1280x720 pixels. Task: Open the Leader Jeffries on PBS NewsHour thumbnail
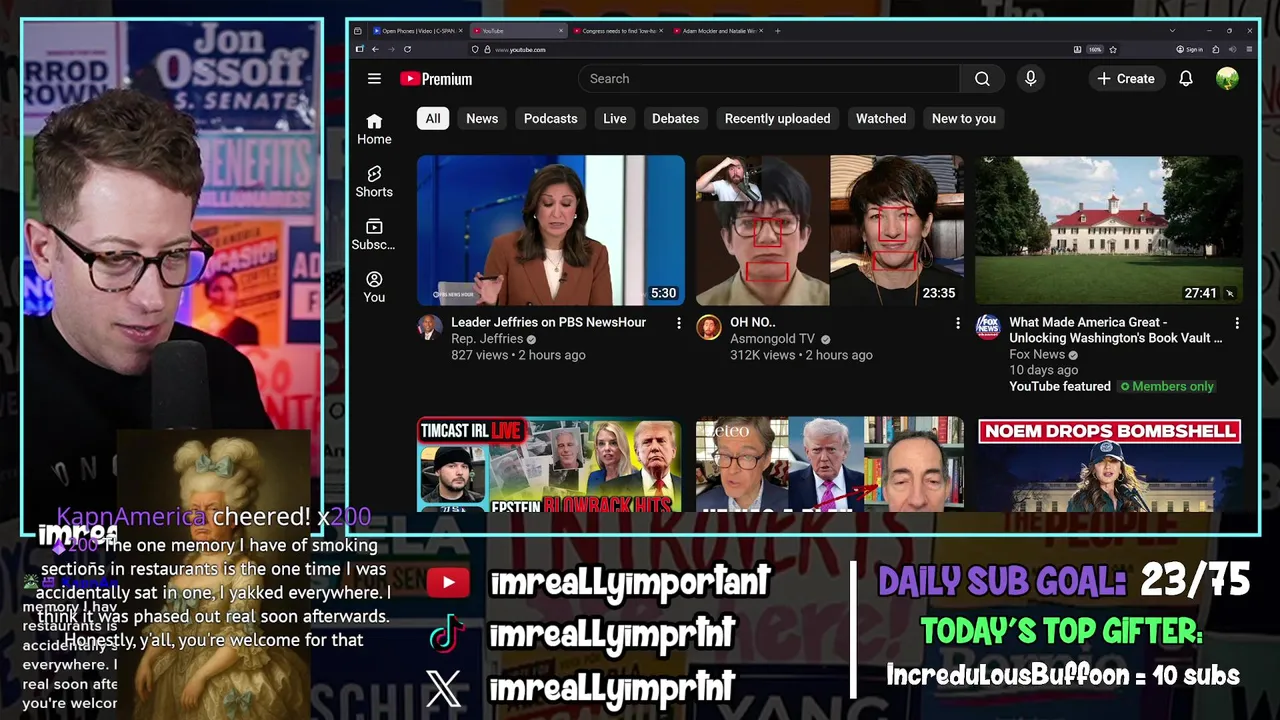(x=551, y=230)
